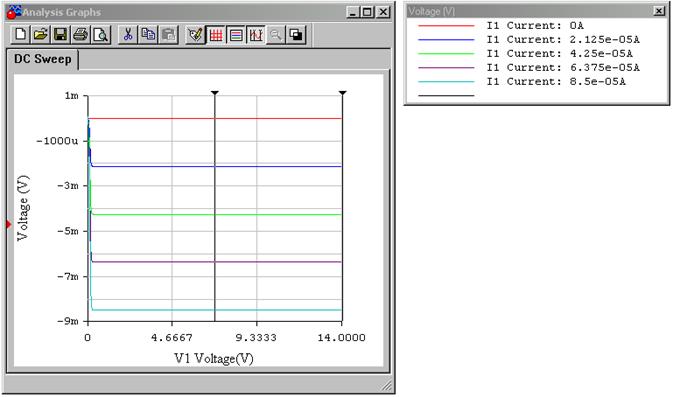The height and width of the screenshot is (397, 673).
Task: Click the 'Voltage (V)' y-axis label
Action: pyautogui.click(x=23, y=208)
